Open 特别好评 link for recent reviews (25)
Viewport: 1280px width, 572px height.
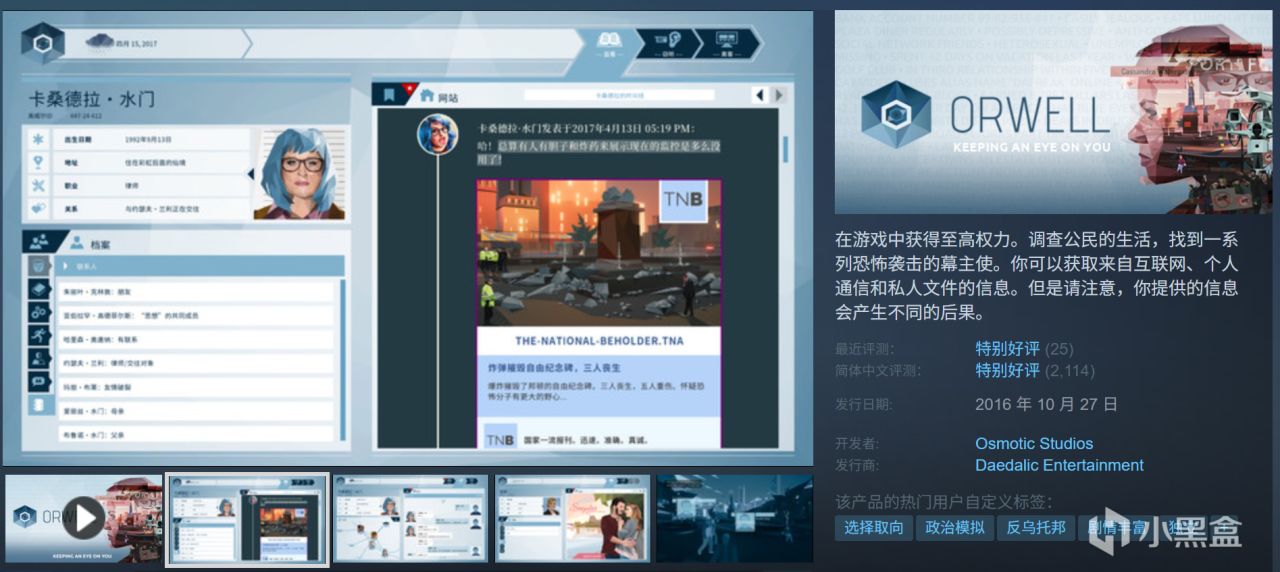(1007, 349)
